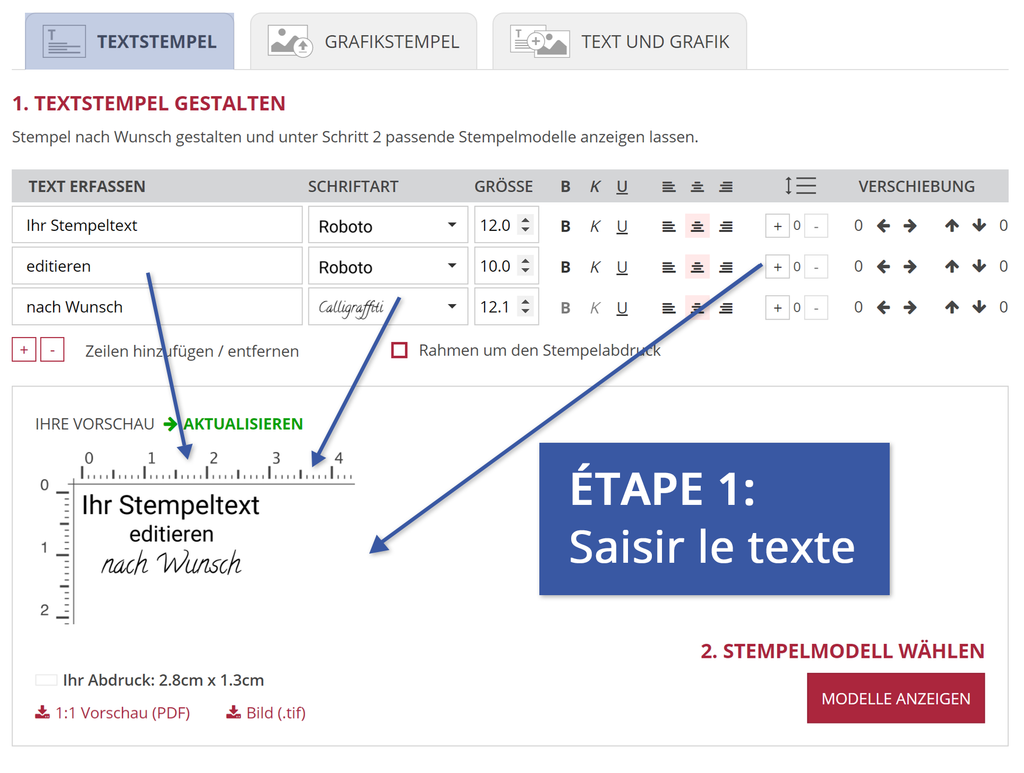Shift 'Ihr Stempeltext' row left with arrow
The width and height of the screenshot is (1024, 773).
(883, 226)
